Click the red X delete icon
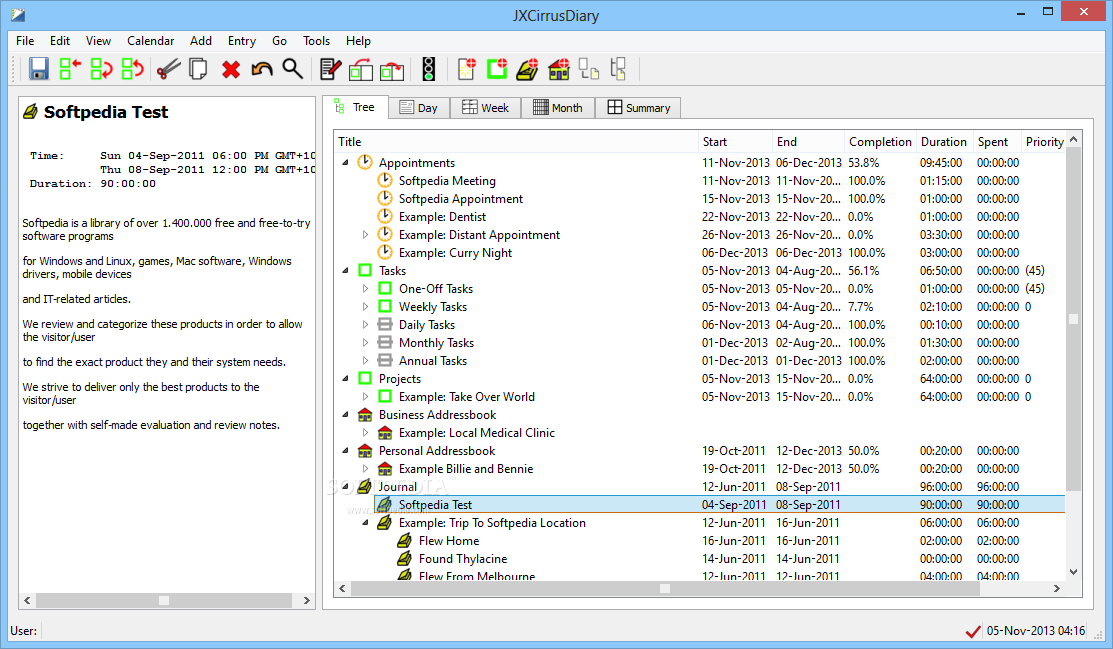 click(231, 70)
